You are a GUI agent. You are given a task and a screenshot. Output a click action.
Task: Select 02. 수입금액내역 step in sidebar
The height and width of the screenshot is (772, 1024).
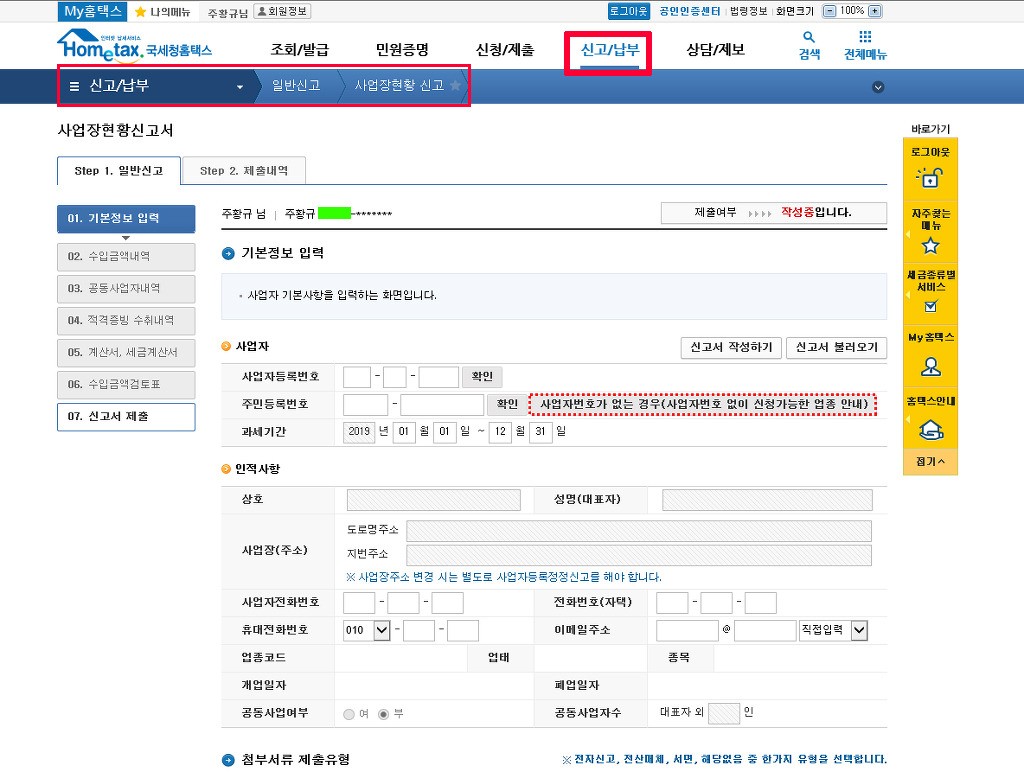126,257
